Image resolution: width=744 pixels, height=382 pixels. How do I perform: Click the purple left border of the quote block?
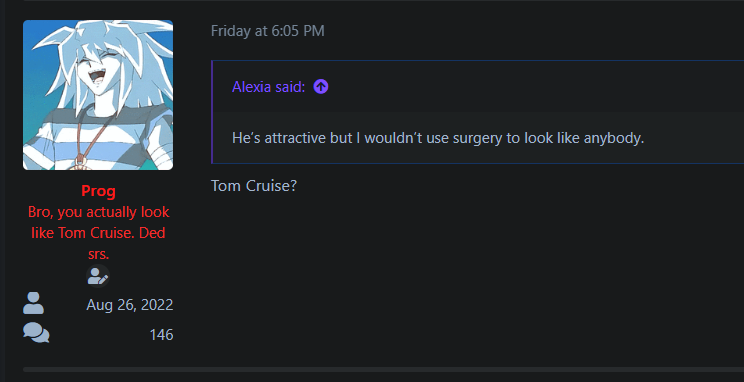tap(212, 112)
